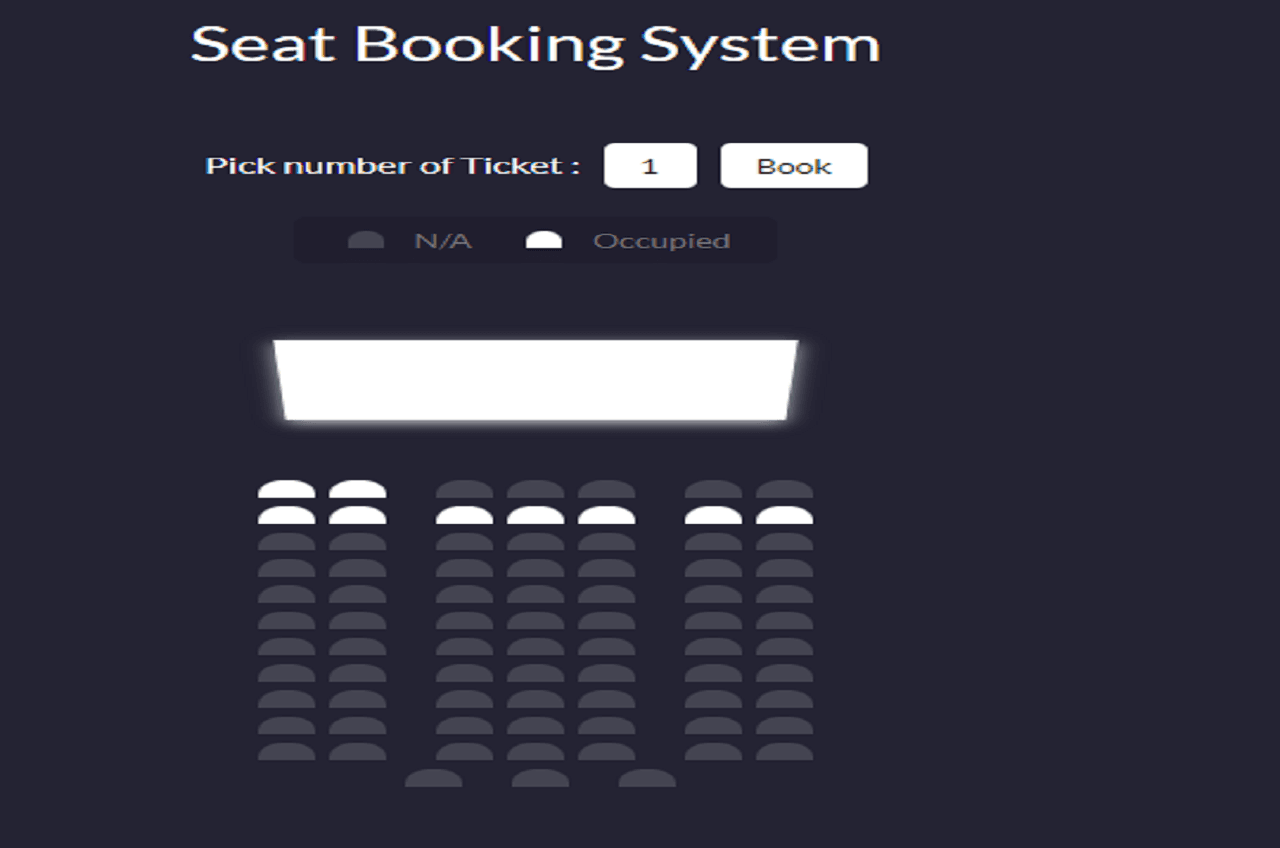Viewport: 1280px width, 848px height.
Task: Click the gray N/A seat in the legend
Action: click(x=364, y=239)
